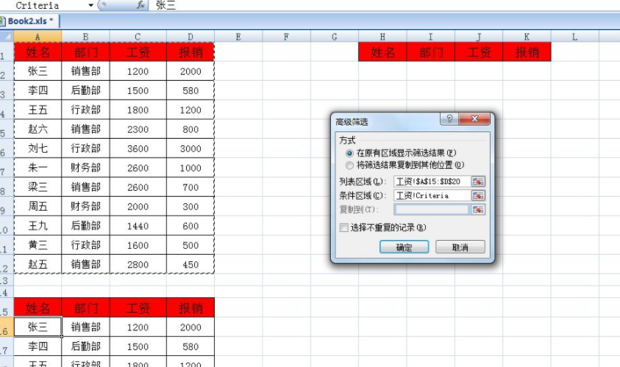
Task: Click 财务部 cell in 朱一 row
Action: pyautogui.click(x=86, y=168)
